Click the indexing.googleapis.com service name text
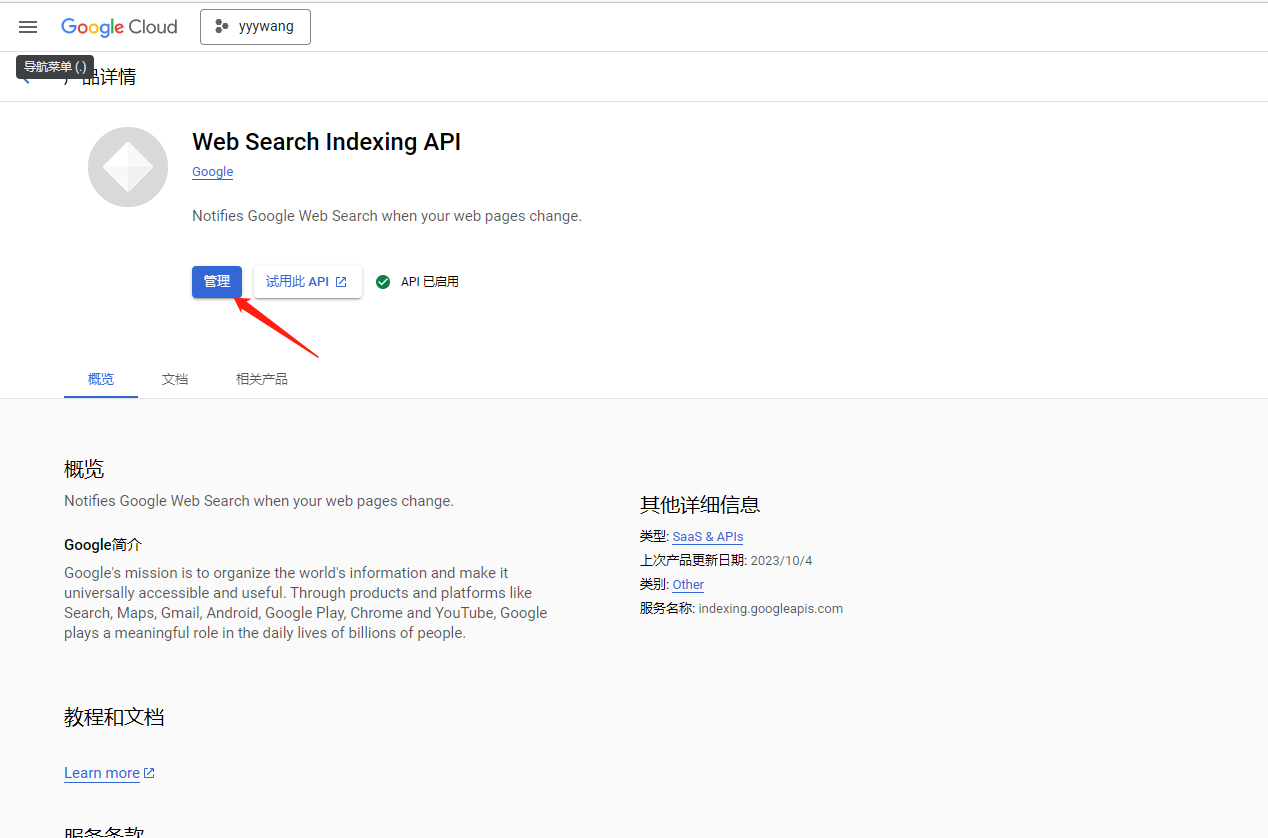This screenshot has width=1268, height=838. (770, 609)
